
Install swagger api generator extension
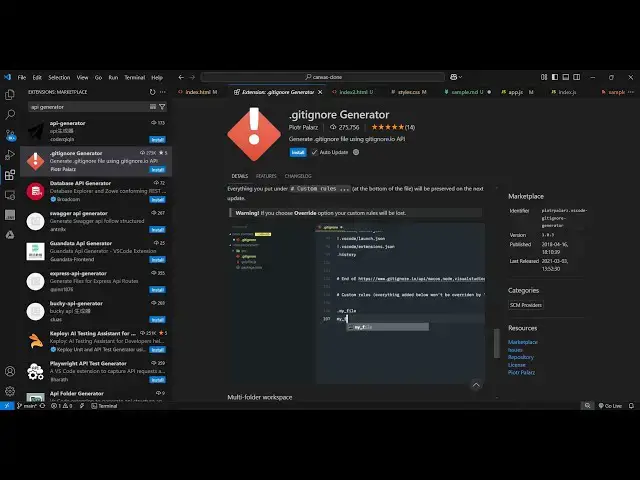157,230
